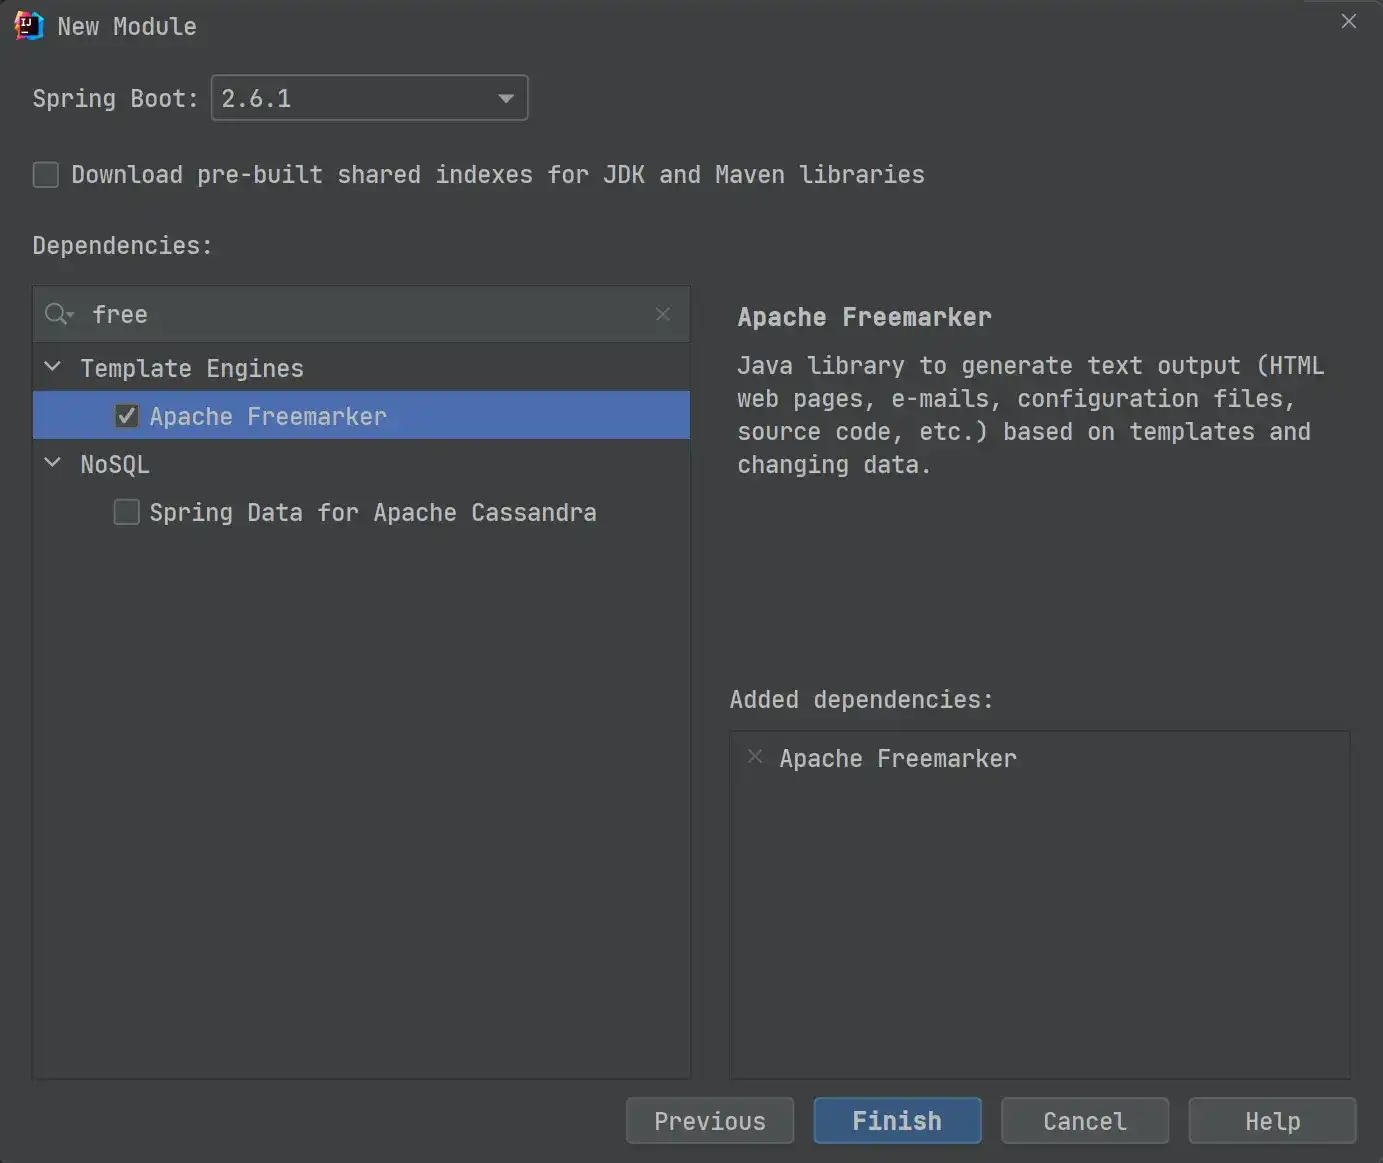The height and width of the screenshot is (1163, 1383).
Task: Click the magnifier search options icon
Action: coord(59,315)
